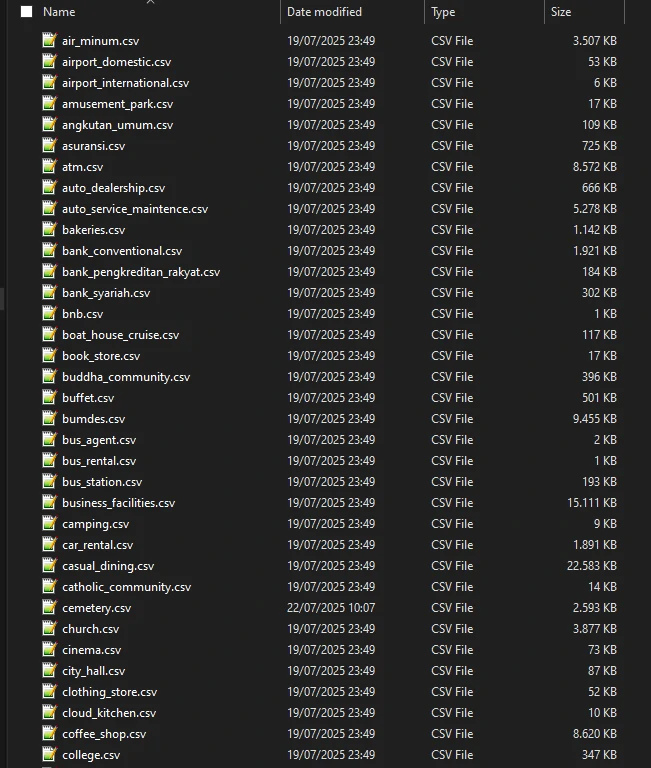Image resolution: width=651 pixels, height=768 pixels.
Task: Click the atm.csv file icon
Action: point(49,167)
